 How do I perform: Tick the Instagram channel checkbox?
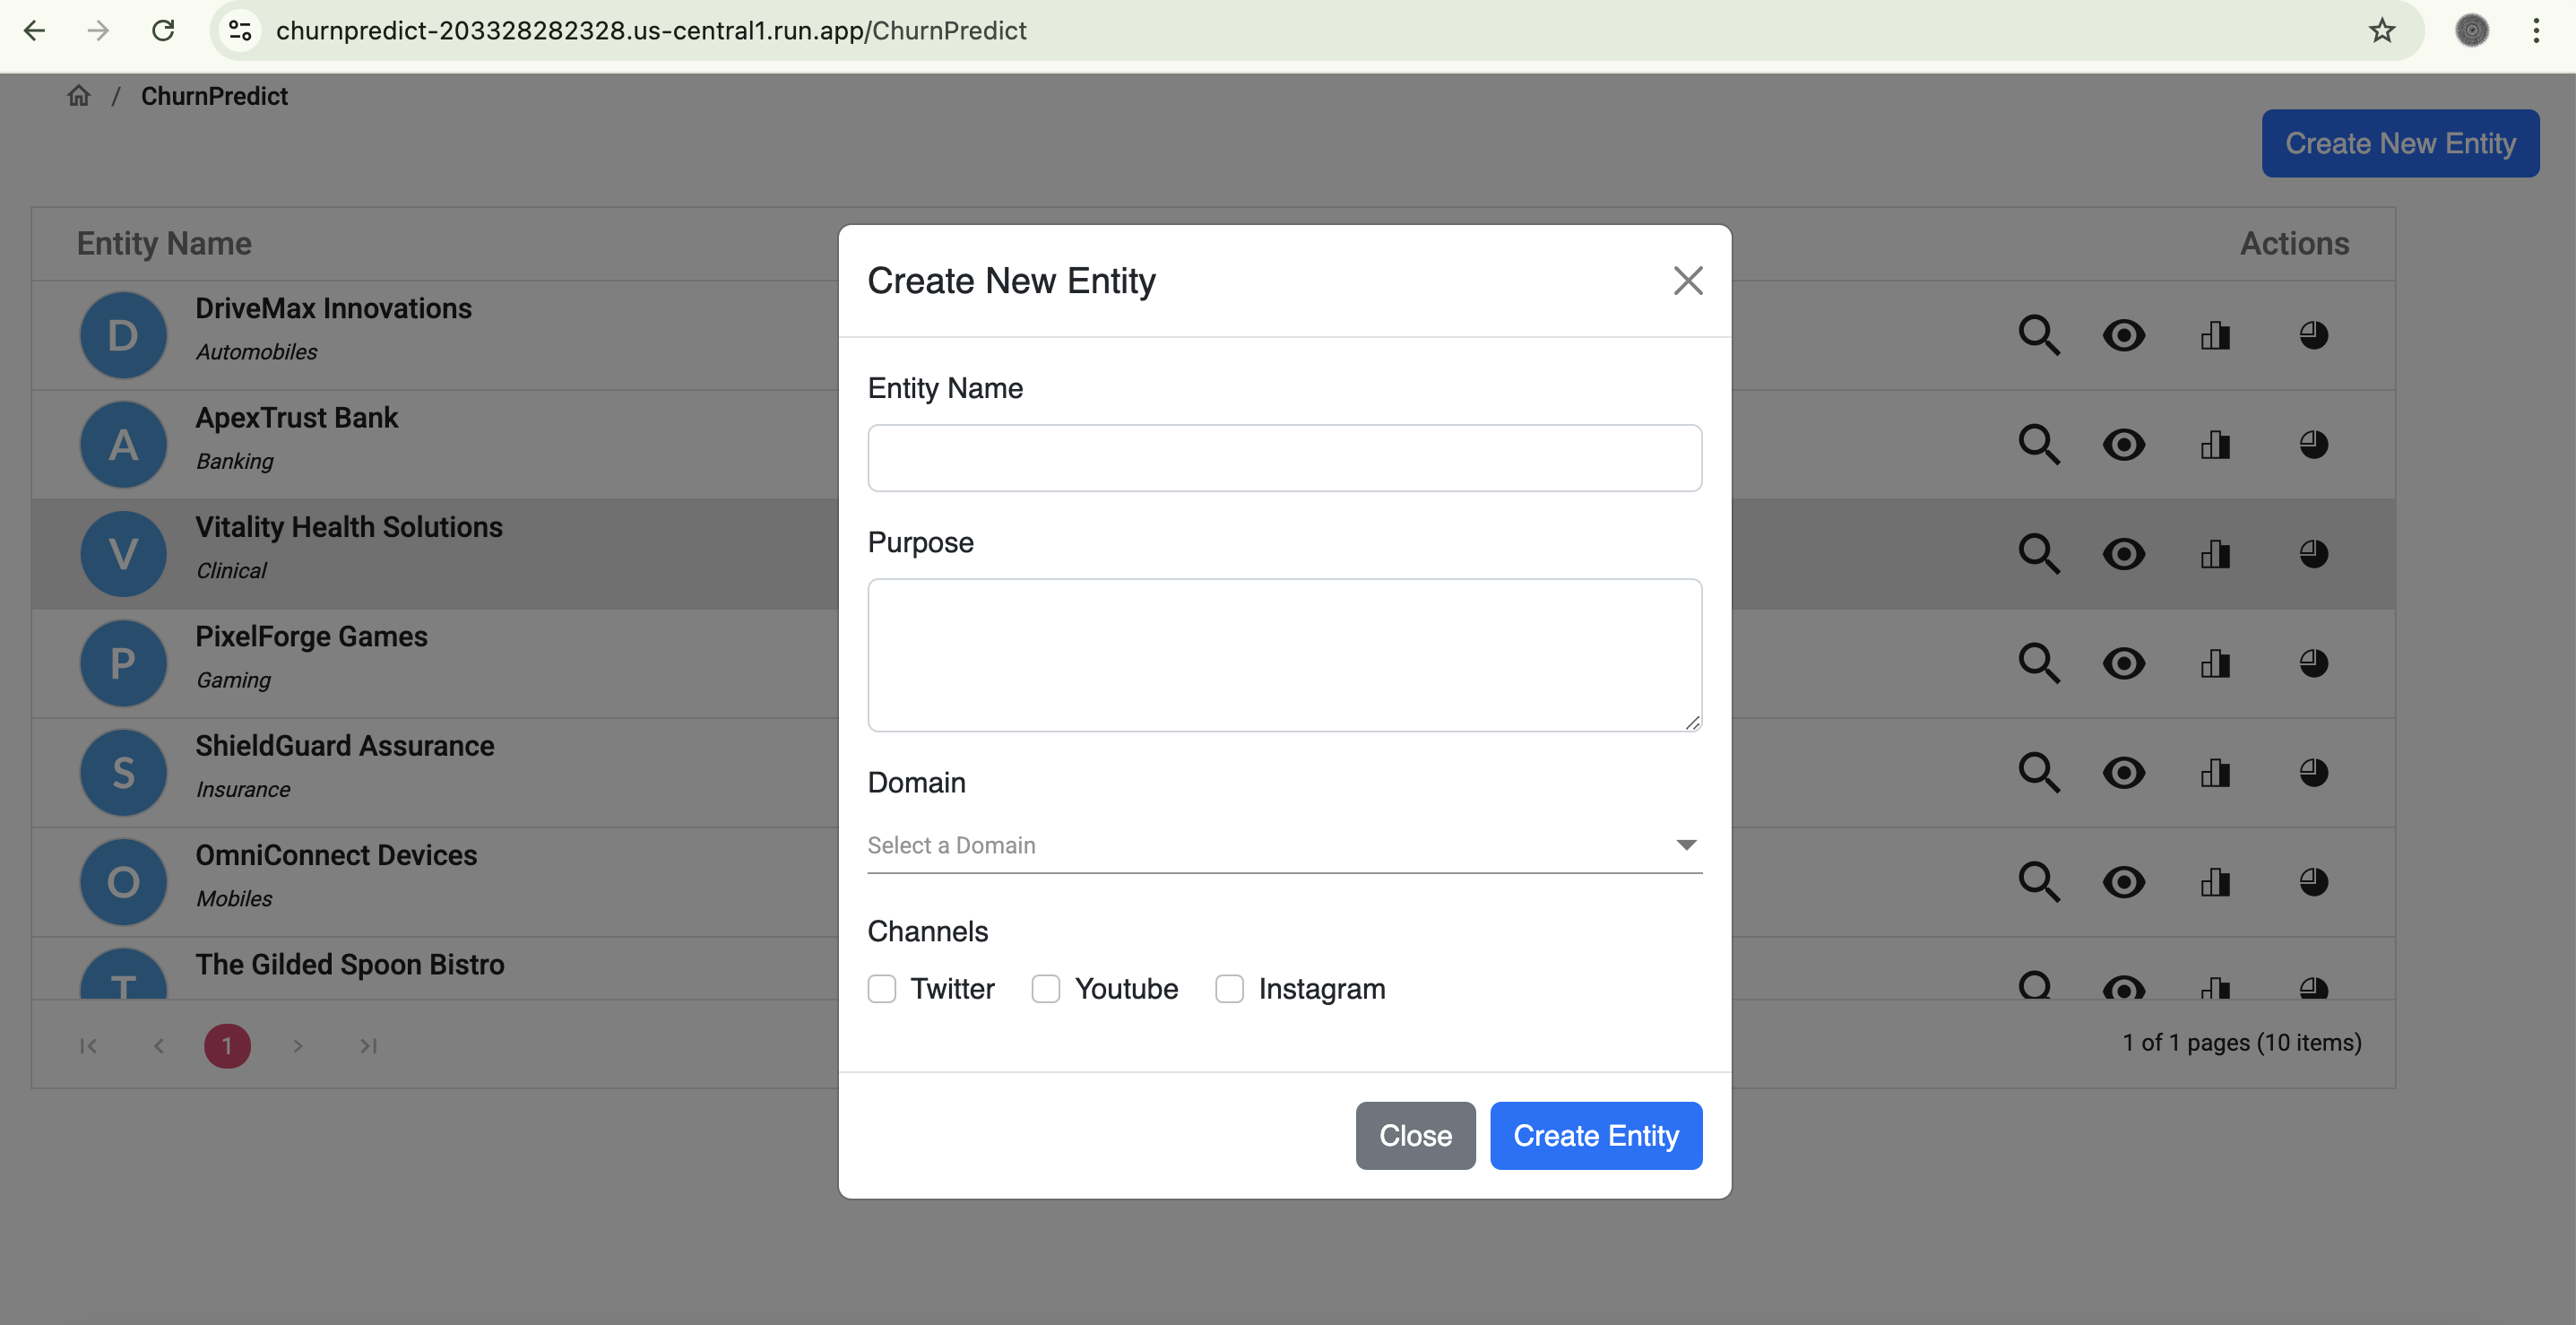pos(1229,989)
